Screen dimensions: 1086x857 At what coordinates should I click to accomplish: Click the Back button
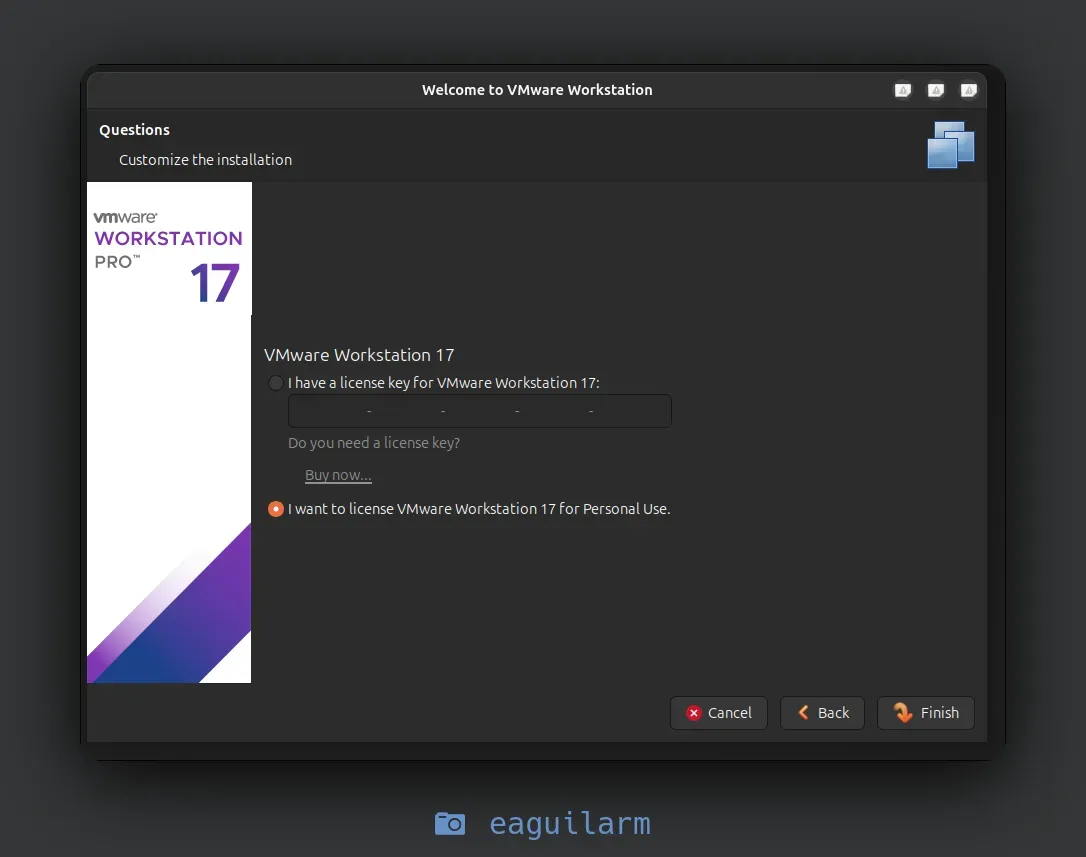[822, 713]
